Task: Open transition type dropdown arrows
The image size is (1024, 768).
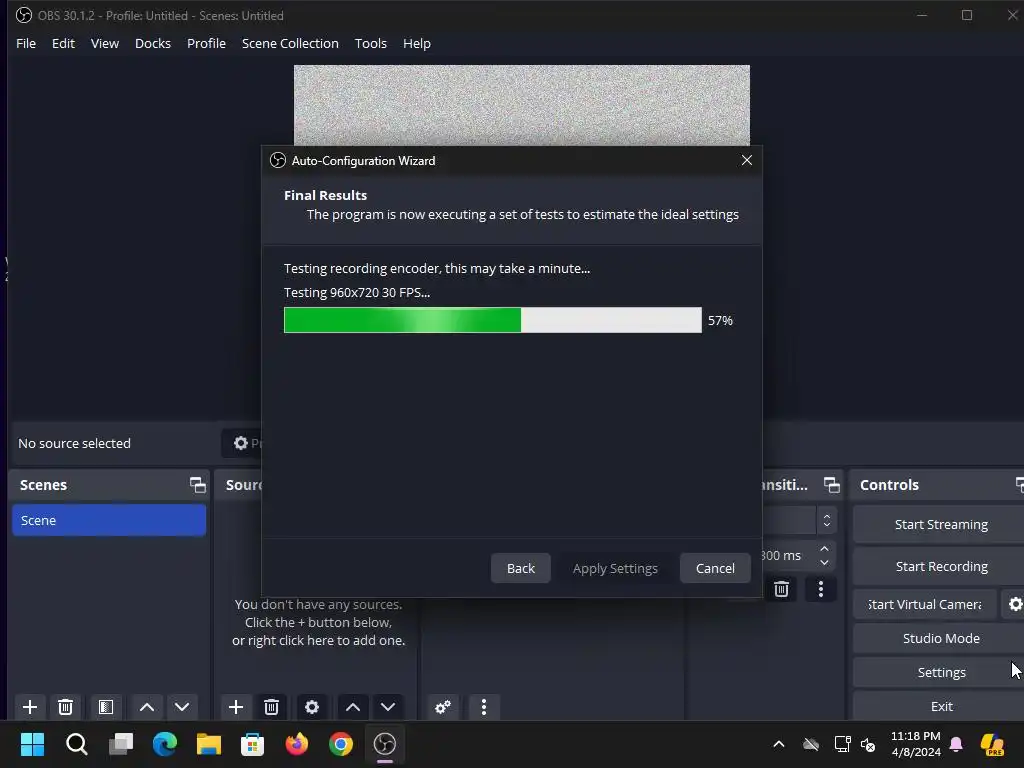Action: 827,520
